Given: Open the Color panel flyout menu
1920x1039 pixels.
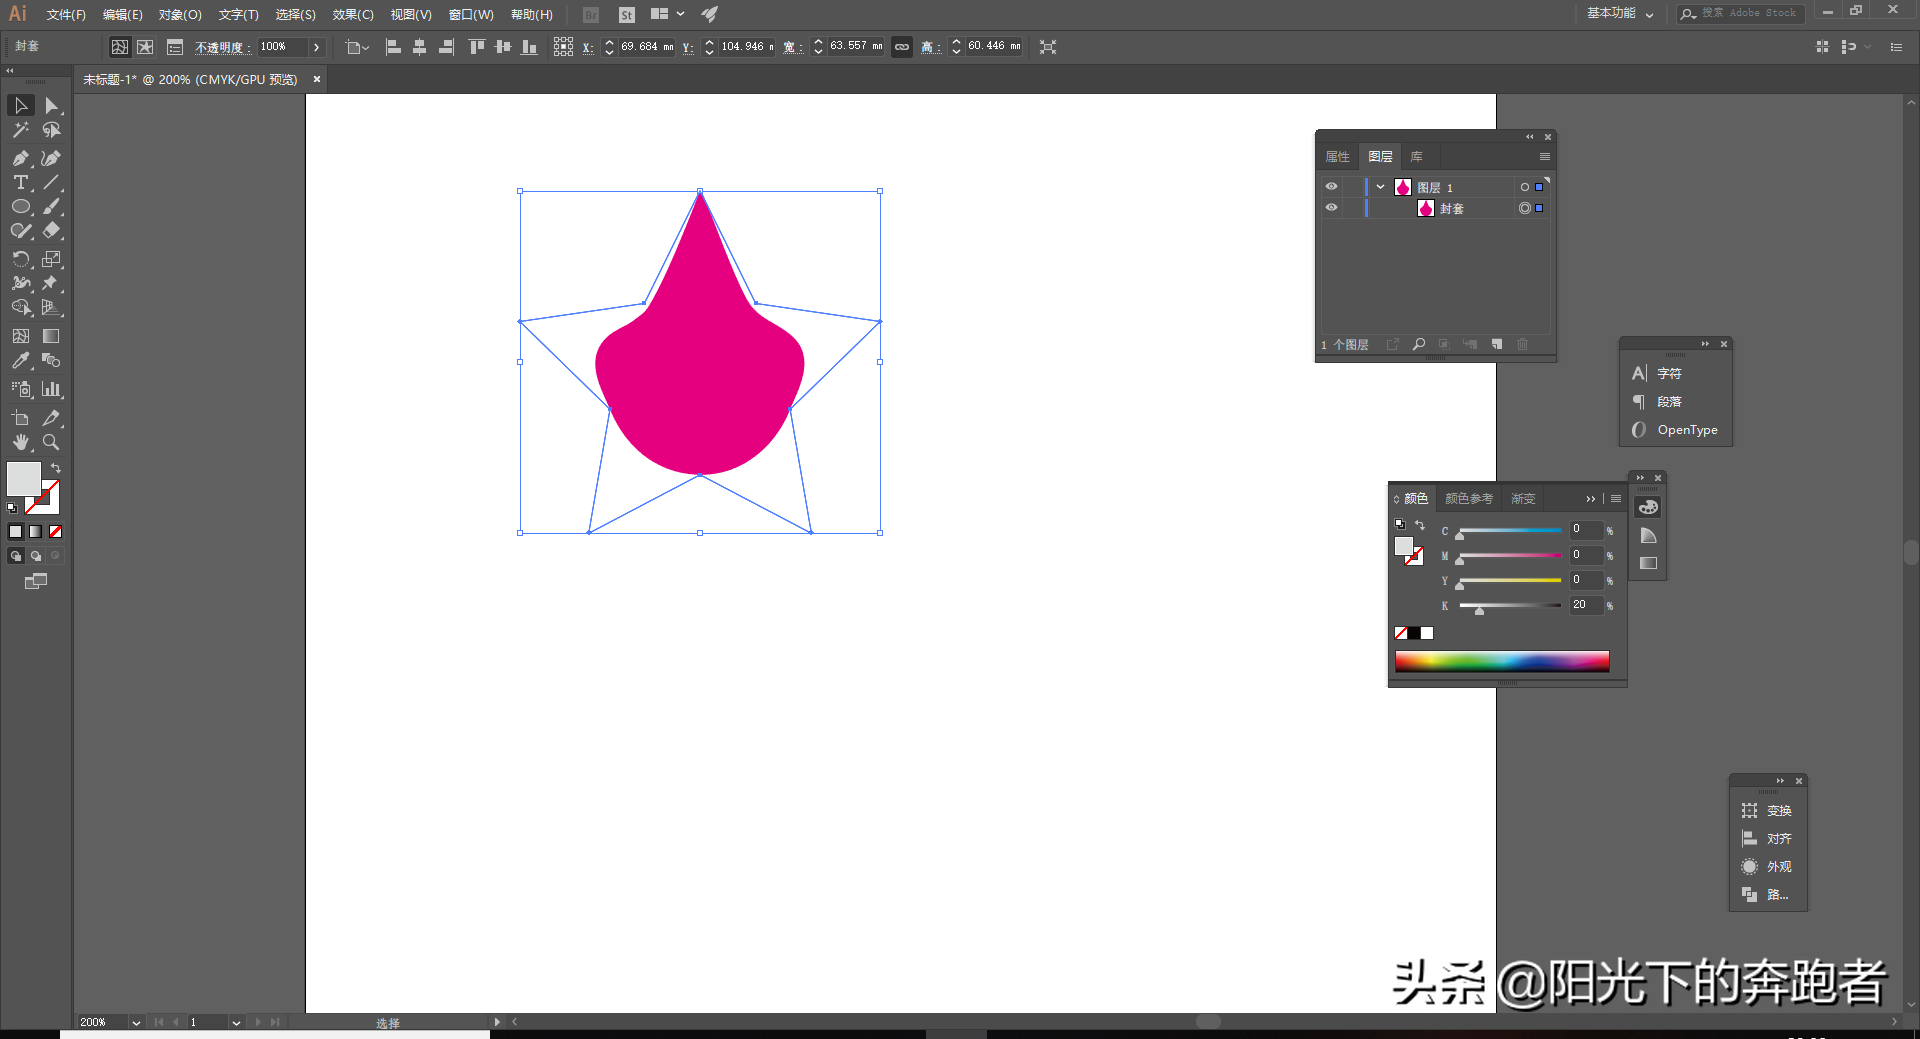Looking at the screenshot, I should pos(1616,499).
